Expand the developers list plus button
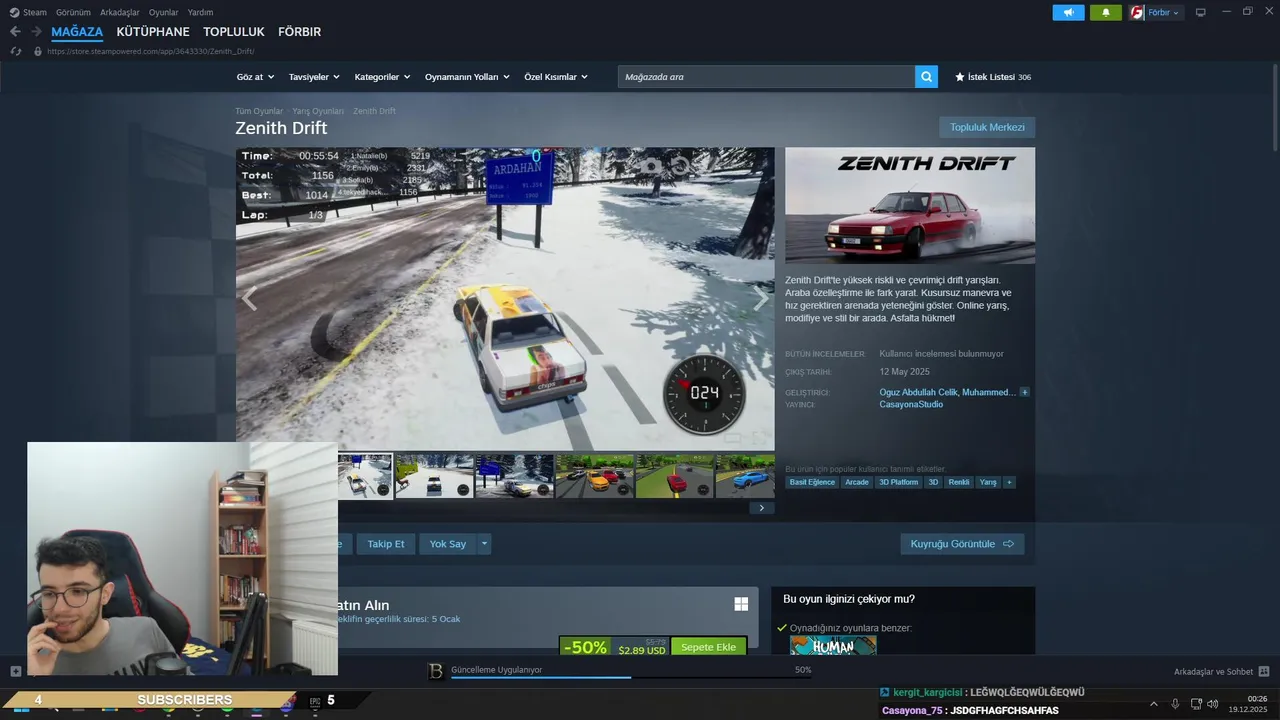This screenshot has height=720, width=1280. pyautogui.click(x=1024, y=392)
